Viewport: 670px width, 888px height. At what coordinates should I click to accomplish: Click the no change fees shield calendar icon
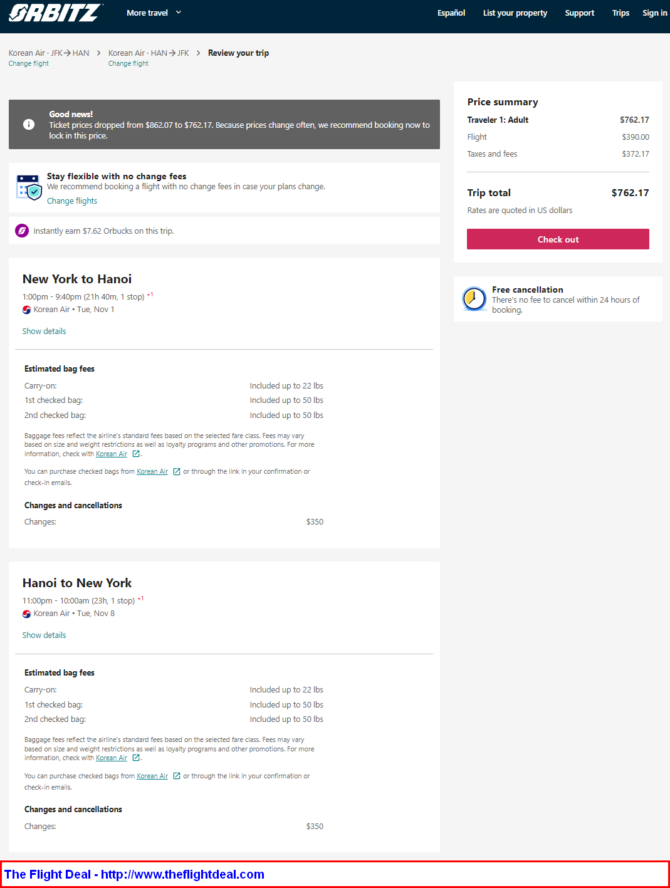click(28, 187)
